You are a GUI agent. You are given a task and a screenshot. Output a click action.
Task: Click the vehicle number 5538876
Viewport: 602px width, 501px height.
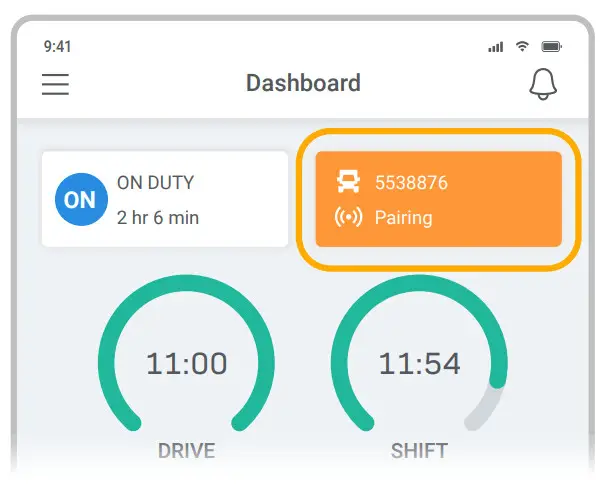click(411, 183)
